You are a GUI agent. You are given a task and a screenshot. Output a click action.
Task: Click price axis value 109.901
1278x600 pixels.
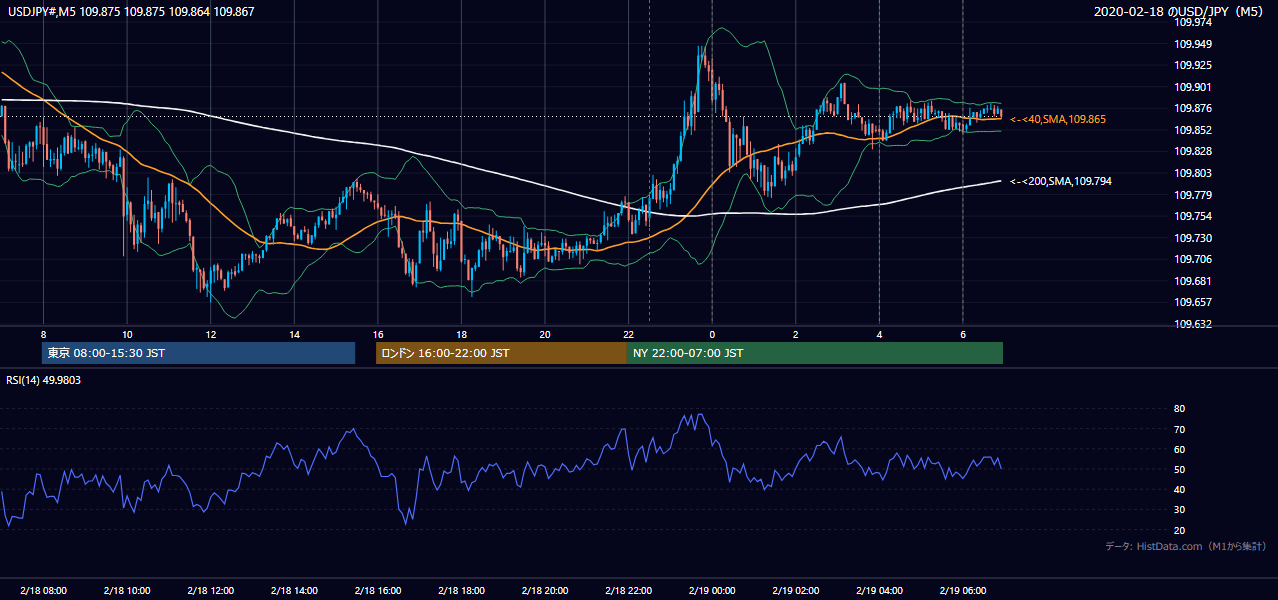[1192, 87]
